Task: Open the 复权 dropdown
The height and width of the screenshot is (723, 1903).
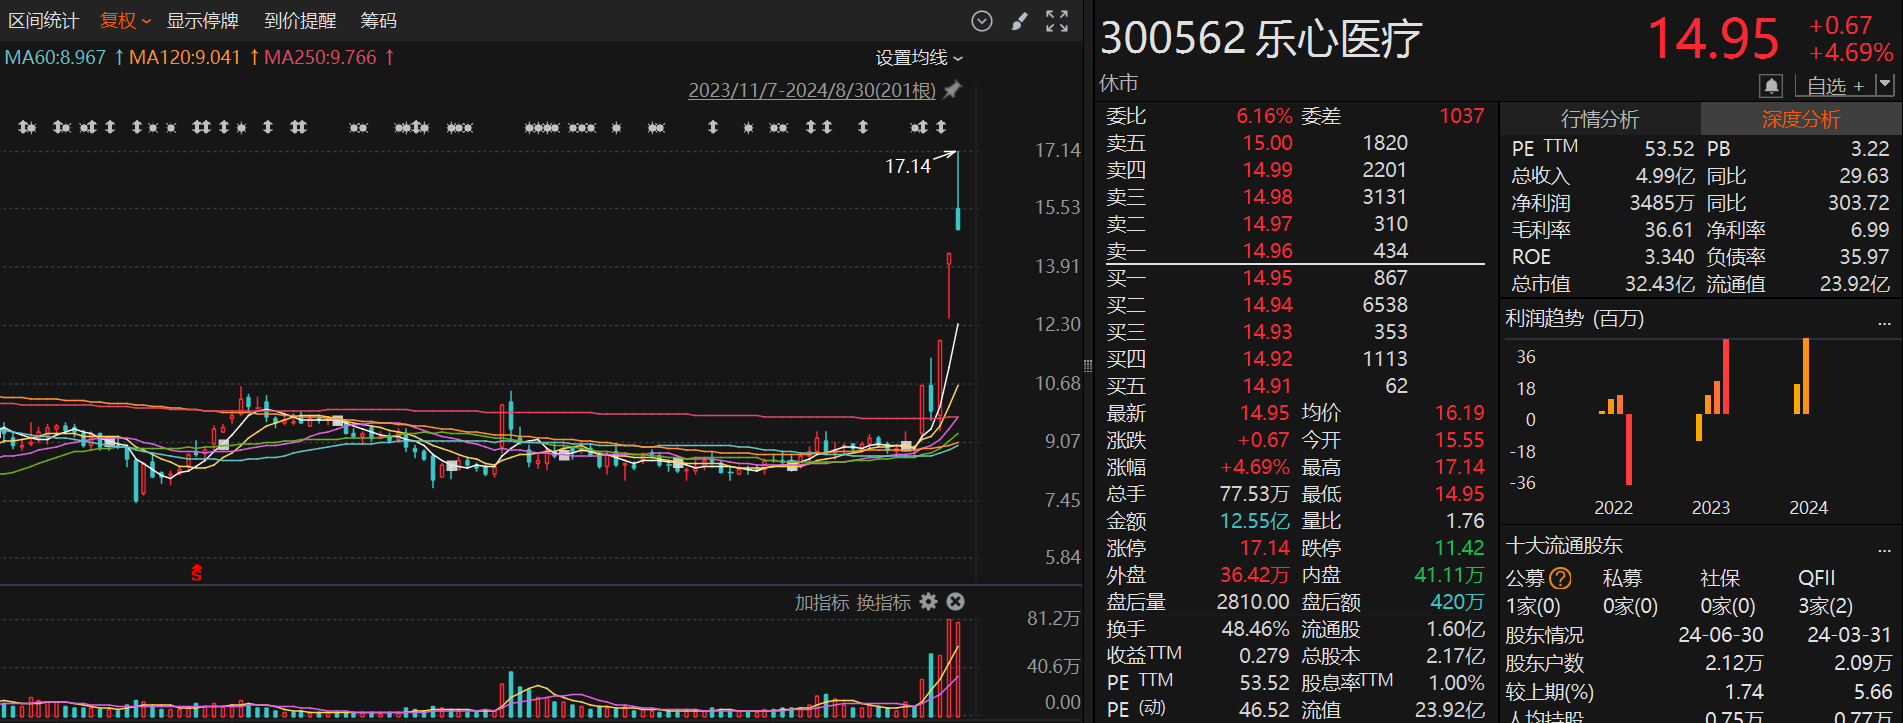Action: pyautogui.click(x=125, y=20)
